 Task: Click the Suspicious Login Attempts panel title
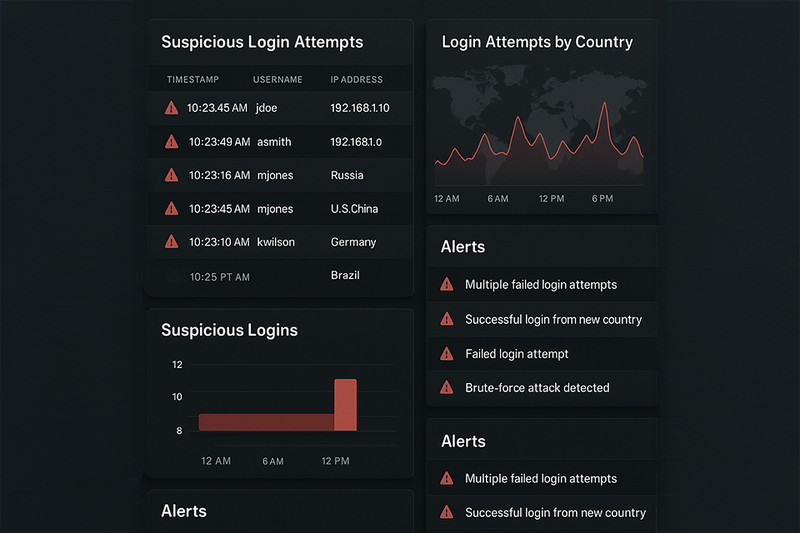pyautogui.click(x=262, y=42)
